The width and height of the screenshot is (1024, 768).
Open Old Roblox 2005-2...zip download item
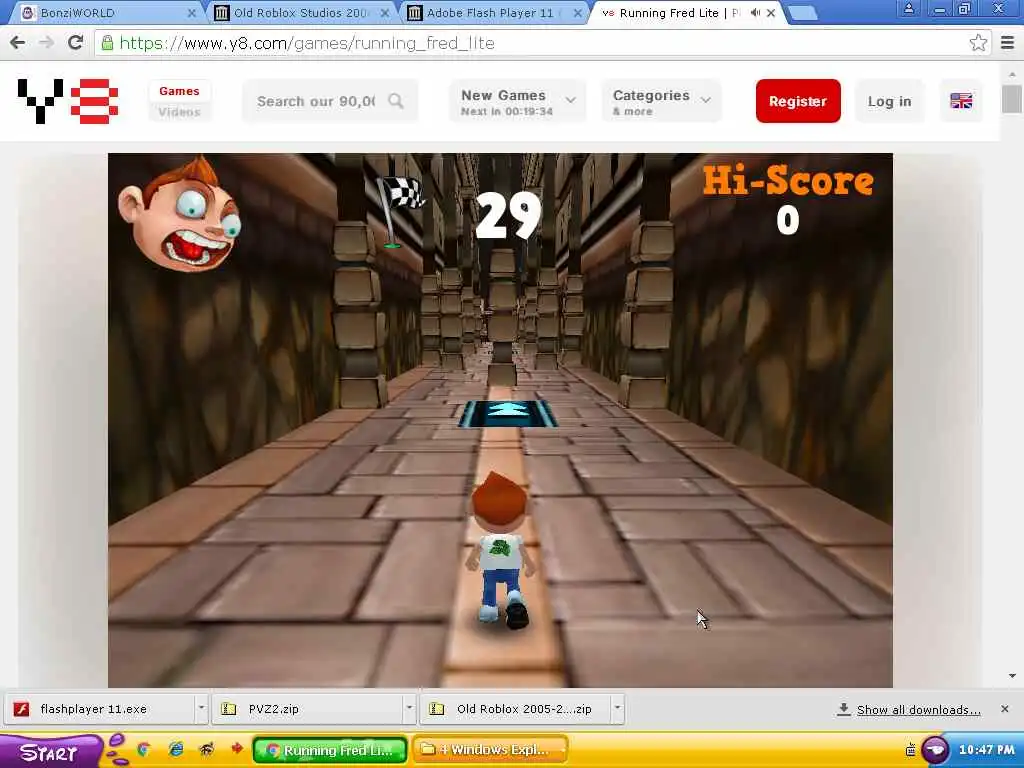516,709
